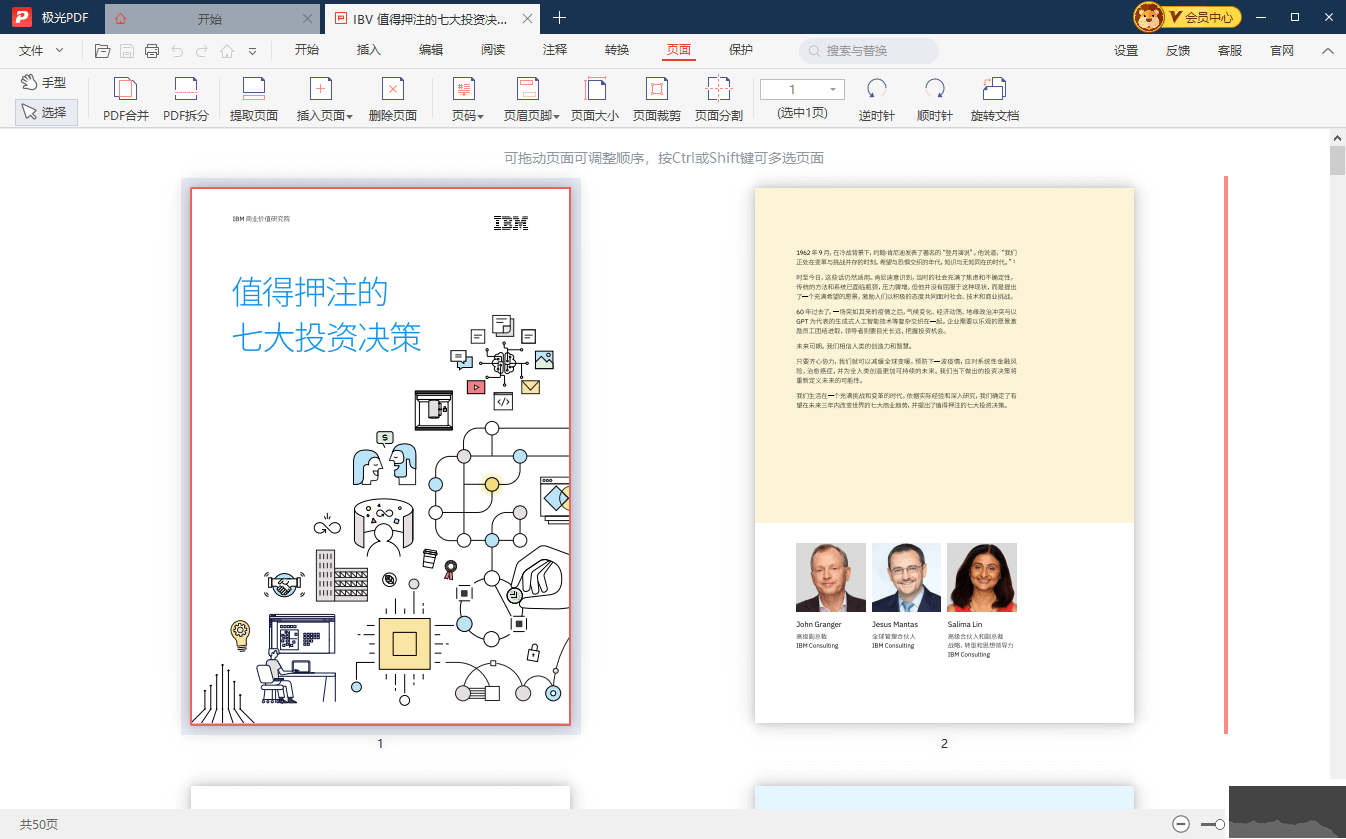Close the IBV document tab
The height and width of the screenshot is (839, 1346).
tap(525, 19)
